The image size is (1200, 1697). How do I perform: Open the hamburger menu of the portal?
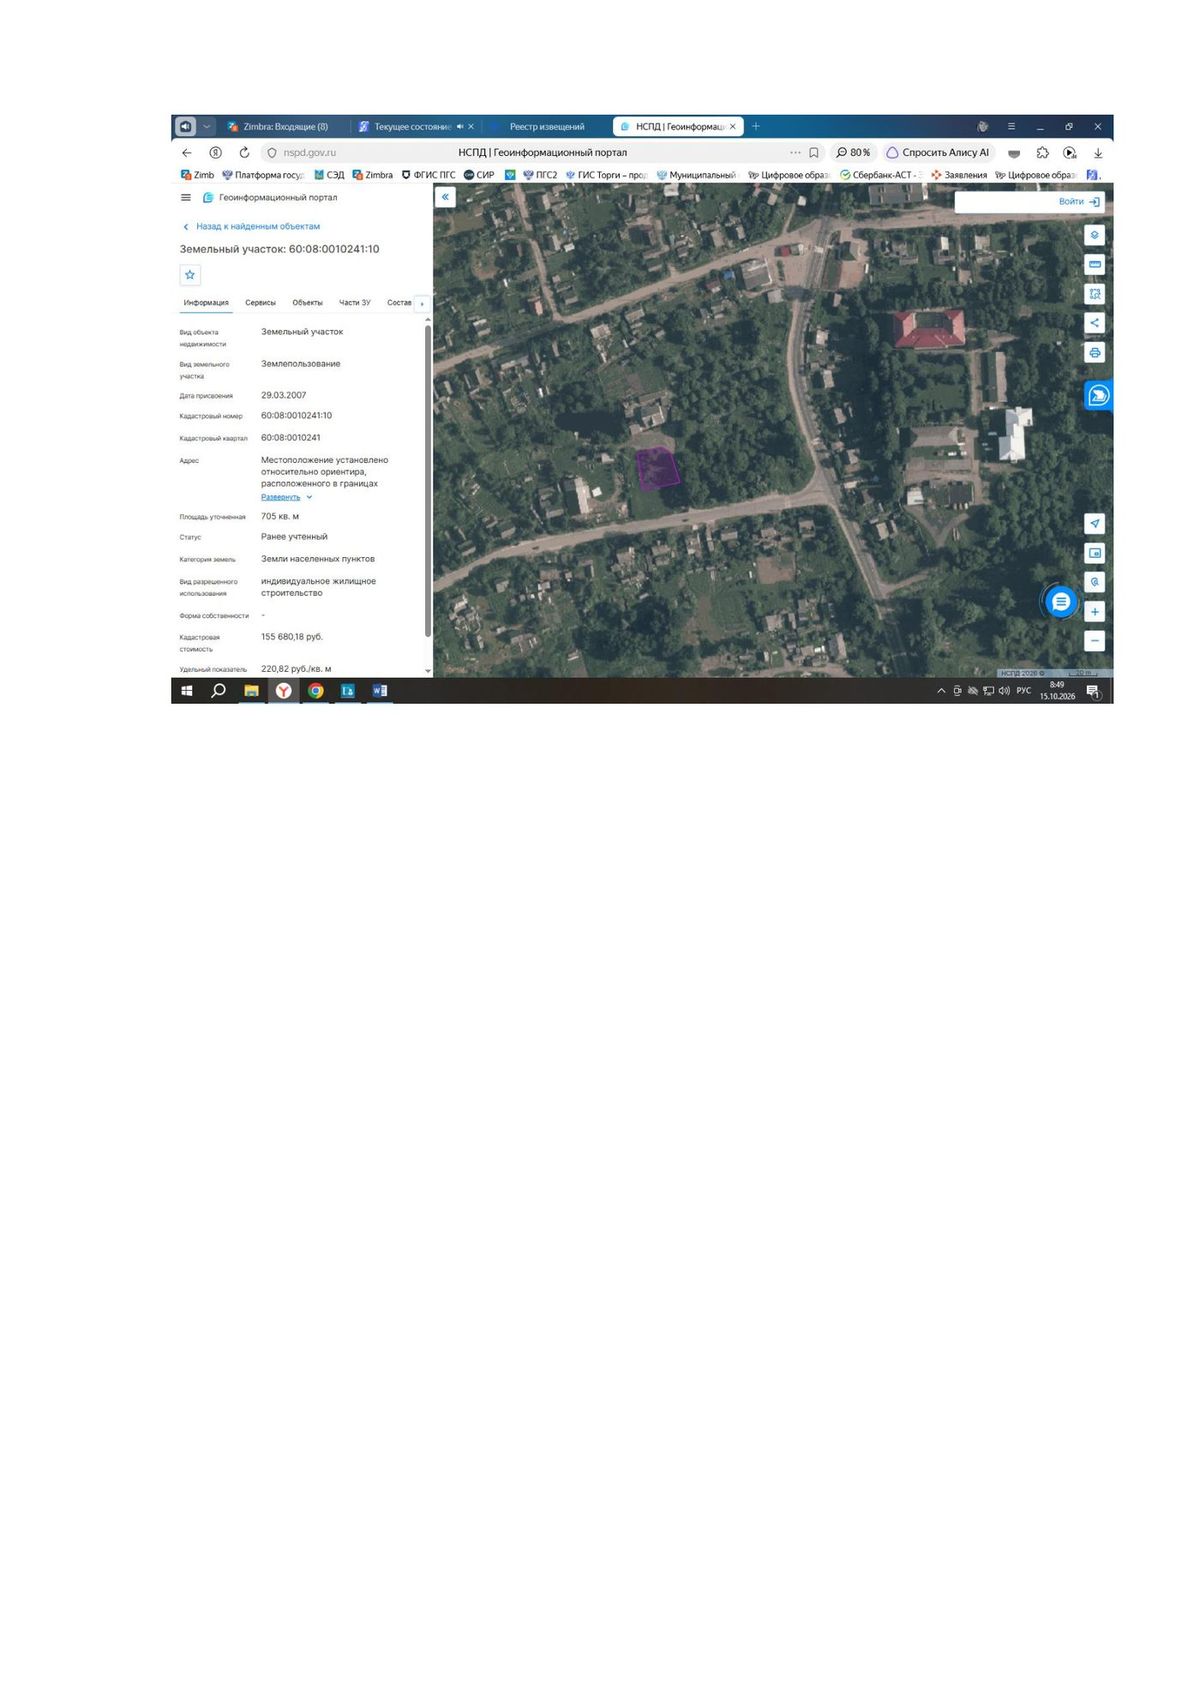point(186,198)
